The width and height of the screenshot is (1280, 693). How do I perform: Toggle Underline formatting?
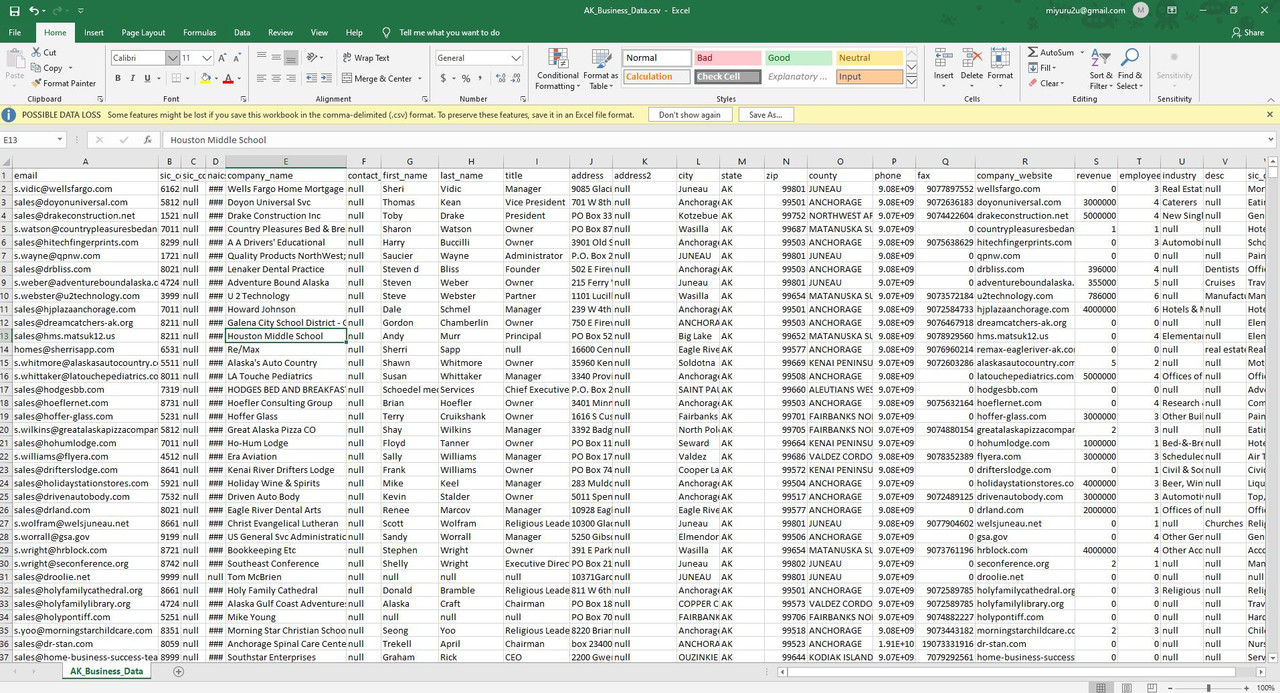pos(147,78)
